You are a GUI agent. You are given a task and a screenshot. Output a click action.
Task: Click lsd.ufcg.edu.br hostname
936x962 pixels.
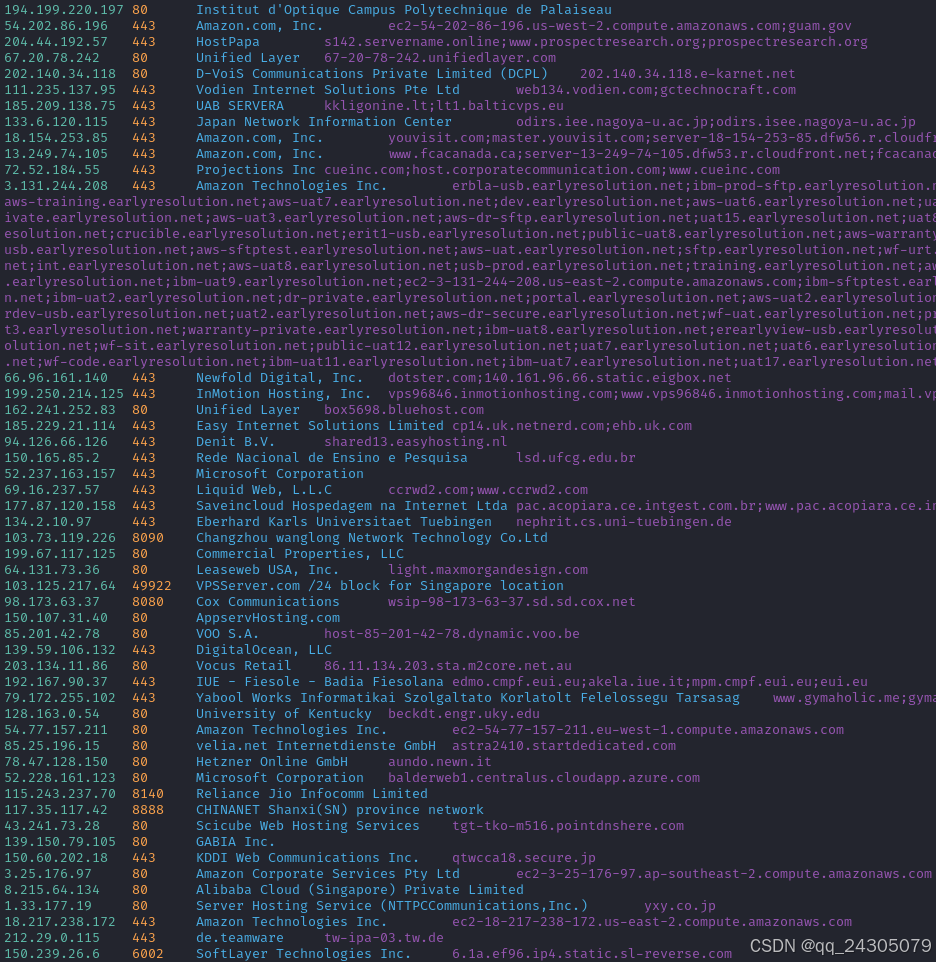[575, 457]
